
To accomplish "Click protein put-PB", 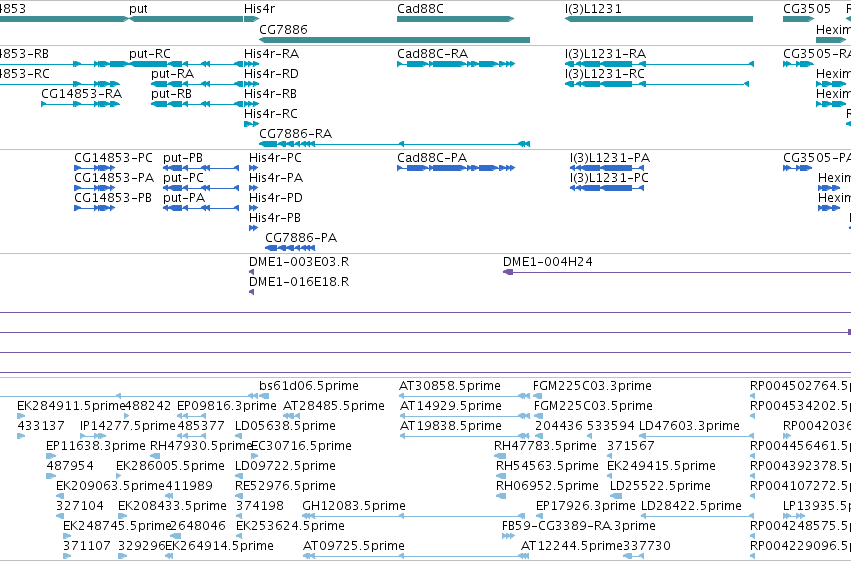I will [201, 168].
